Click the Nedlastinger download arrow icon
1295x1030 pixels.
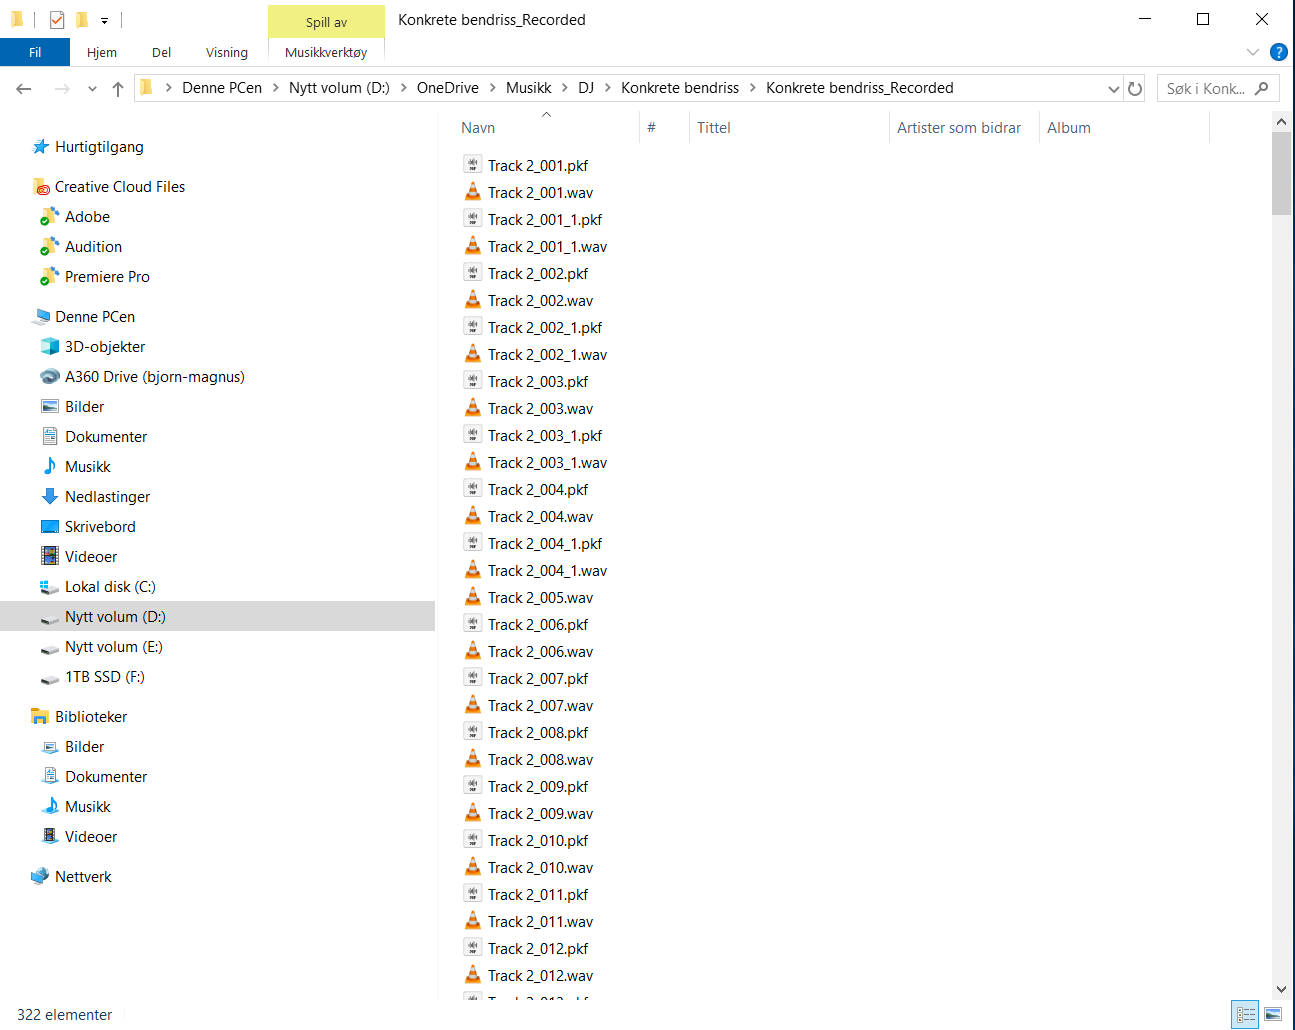pyautogui.click(x=50, y=497)
